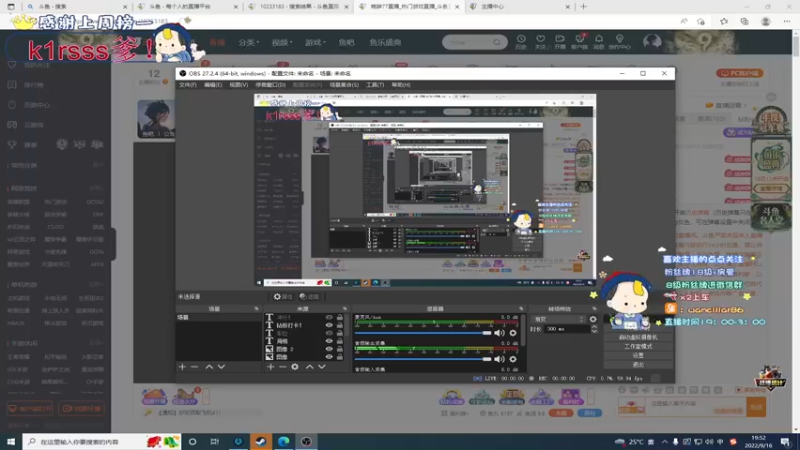Switch to the 斗鱼 - 搜索 browser tab

(76, 7)
